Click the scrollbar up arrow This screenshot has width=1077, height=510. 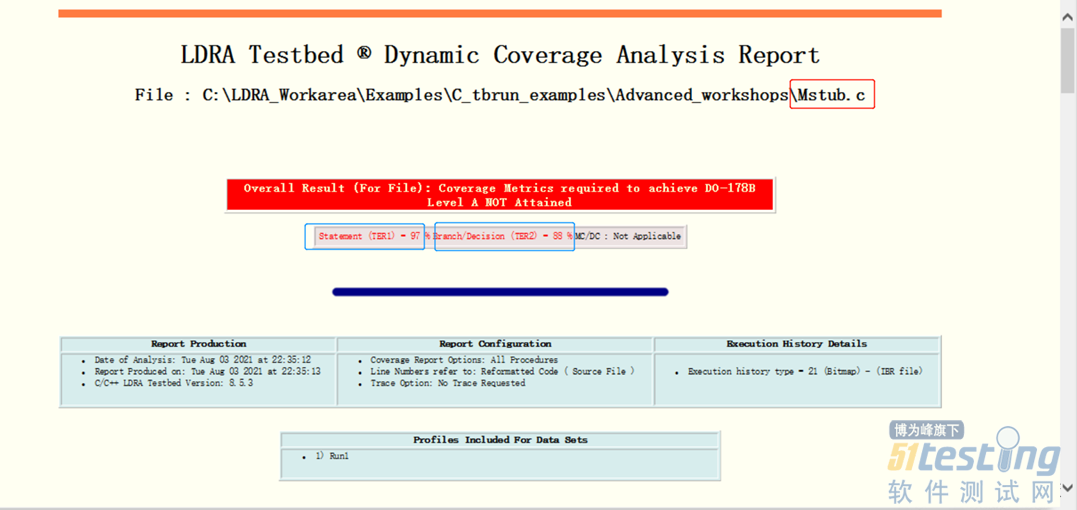tap(1068, 8)
